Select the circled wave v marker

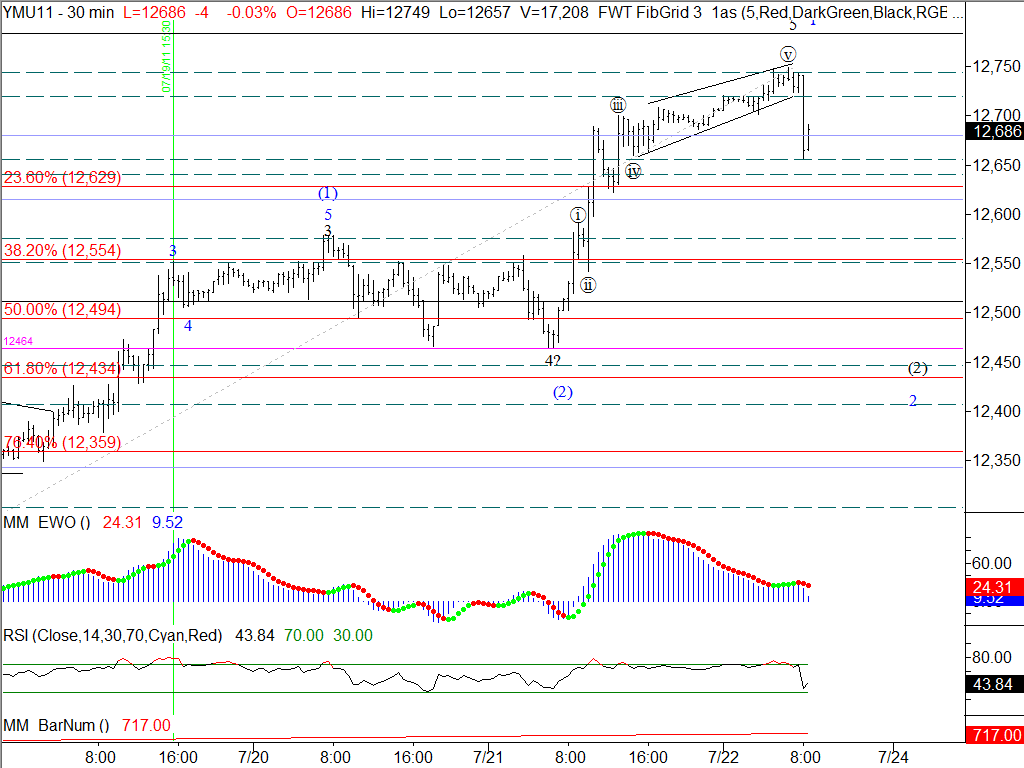[x=788, y=54]
